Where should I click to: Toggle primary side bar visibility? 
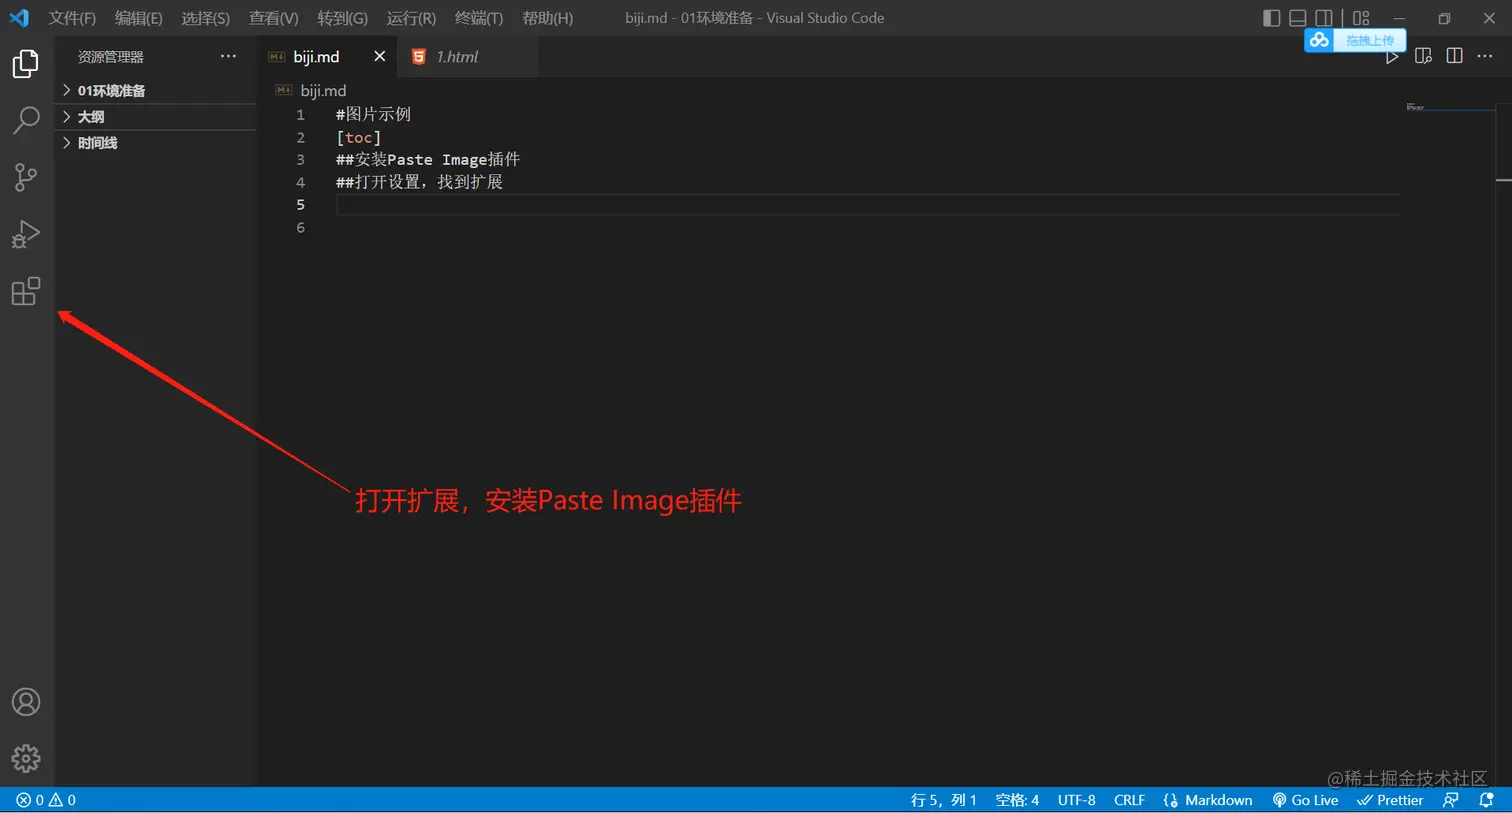click(x=1271, y=18)
